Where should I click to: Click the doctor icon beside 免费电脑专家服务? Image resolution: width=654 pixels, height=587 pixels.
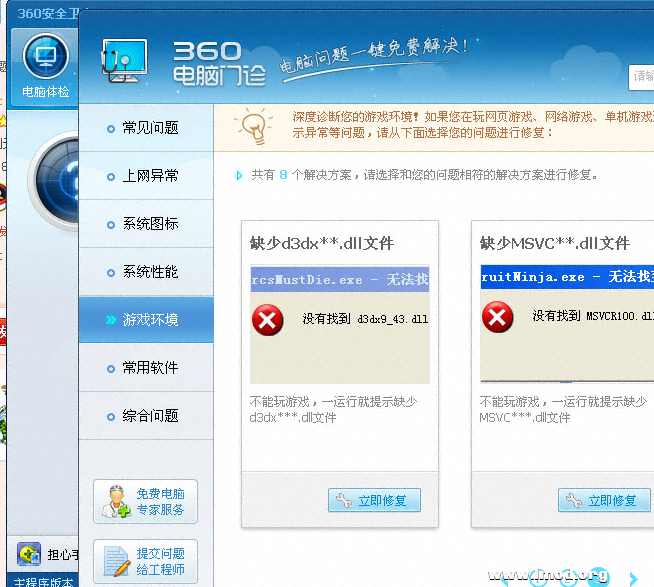coord(116,501)
